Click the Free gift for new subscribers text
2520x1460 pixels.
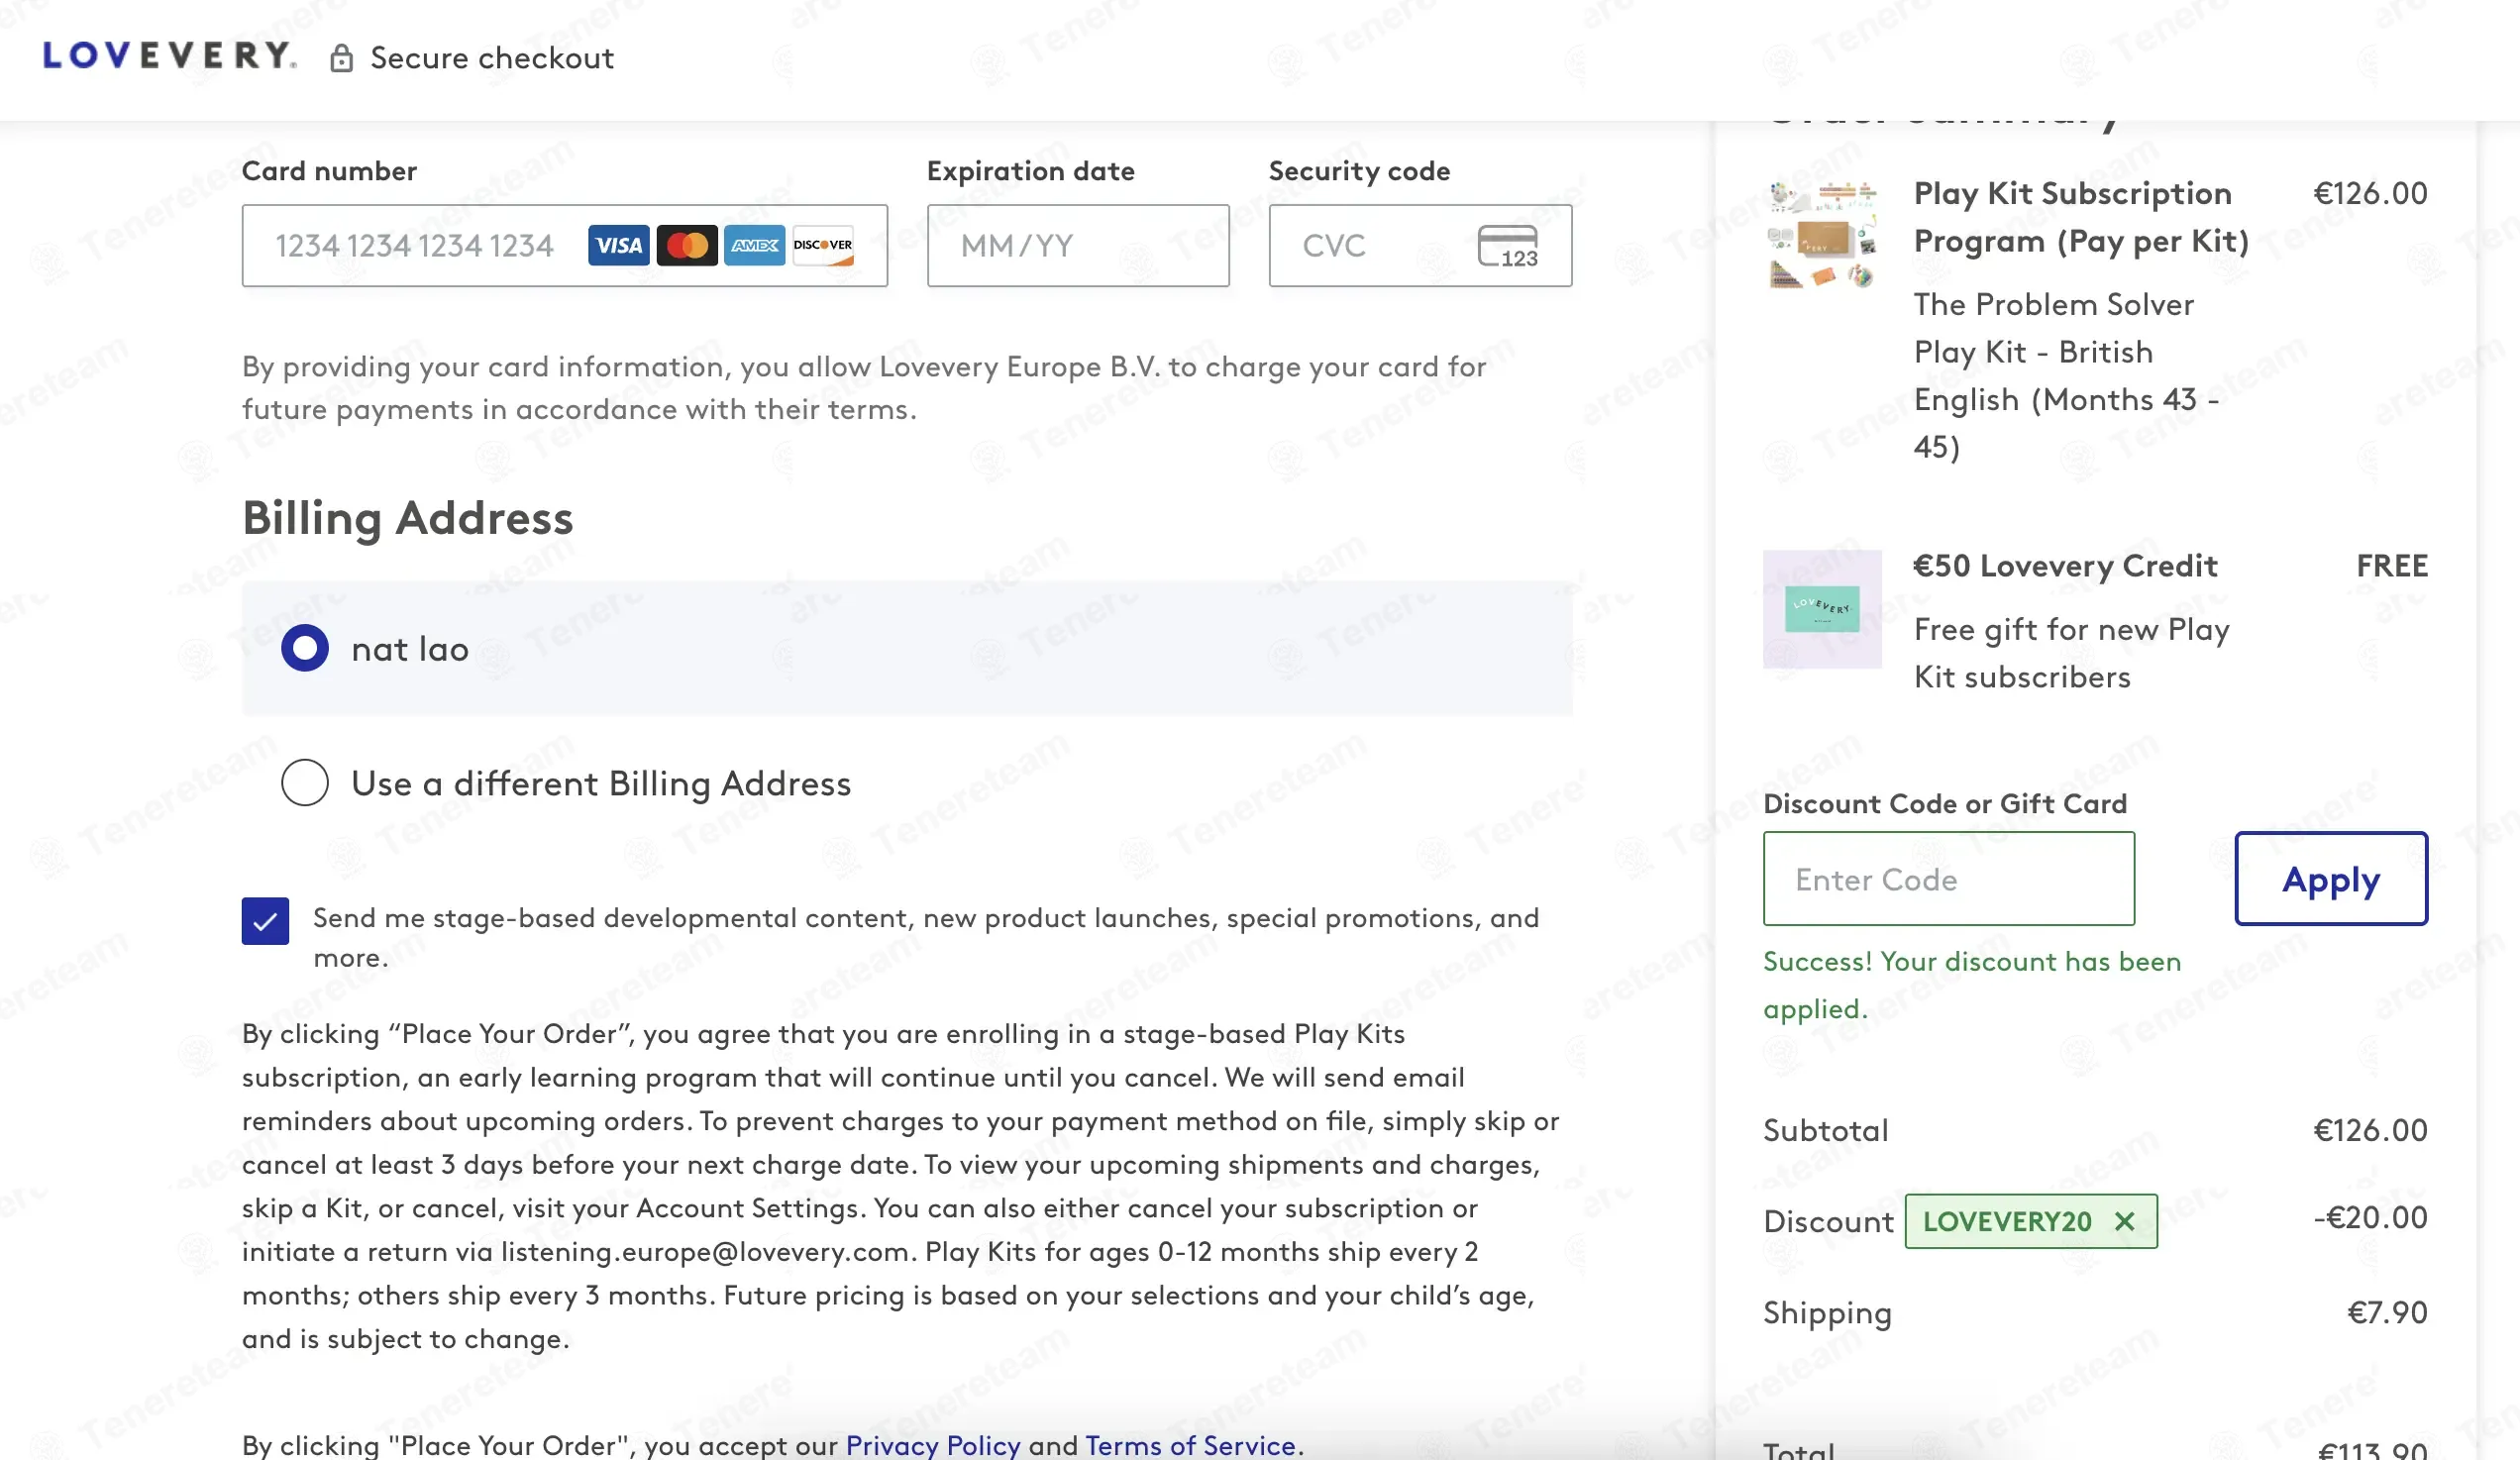point(2072,653)
